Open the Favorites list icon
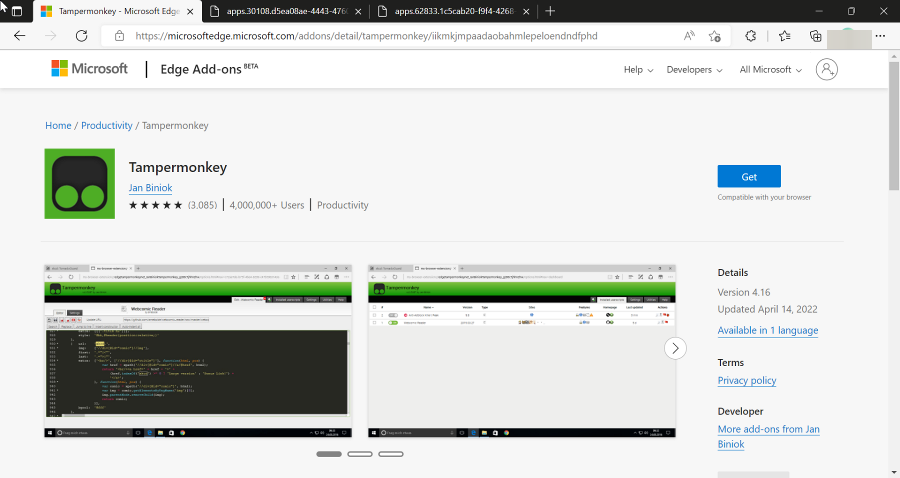This screenshot has height=478, width=900. click(x=785, y=36)
